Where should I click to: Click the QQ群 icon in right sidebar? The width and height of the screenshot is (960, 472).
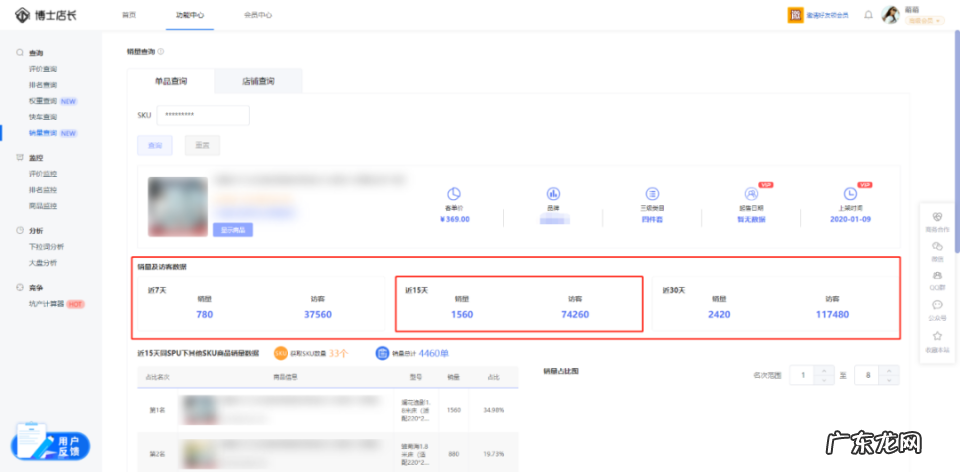click(x=936, y=274)
